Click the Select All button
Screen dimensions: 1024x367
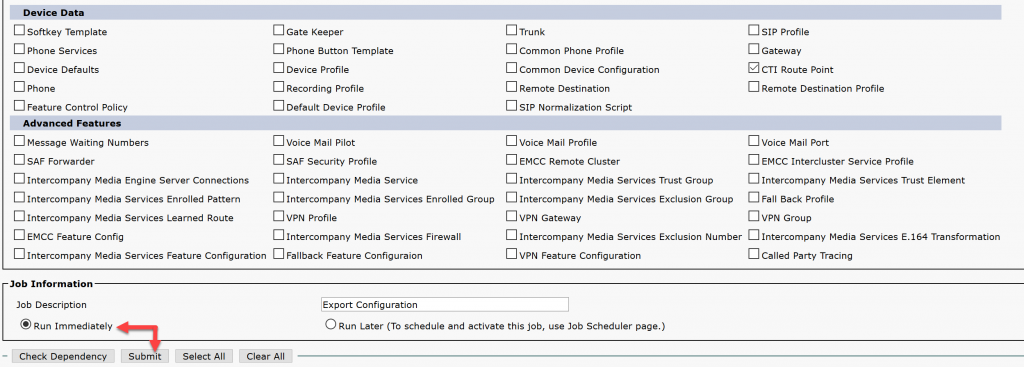(204, 356)
